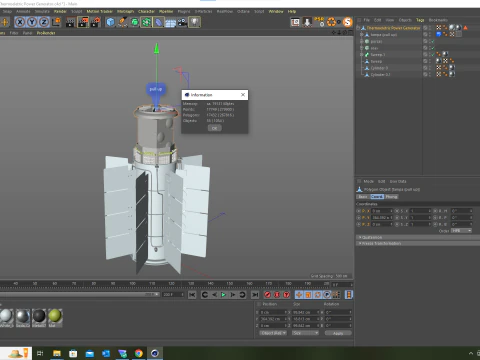Select the spline Pen tool

point(122,22)
